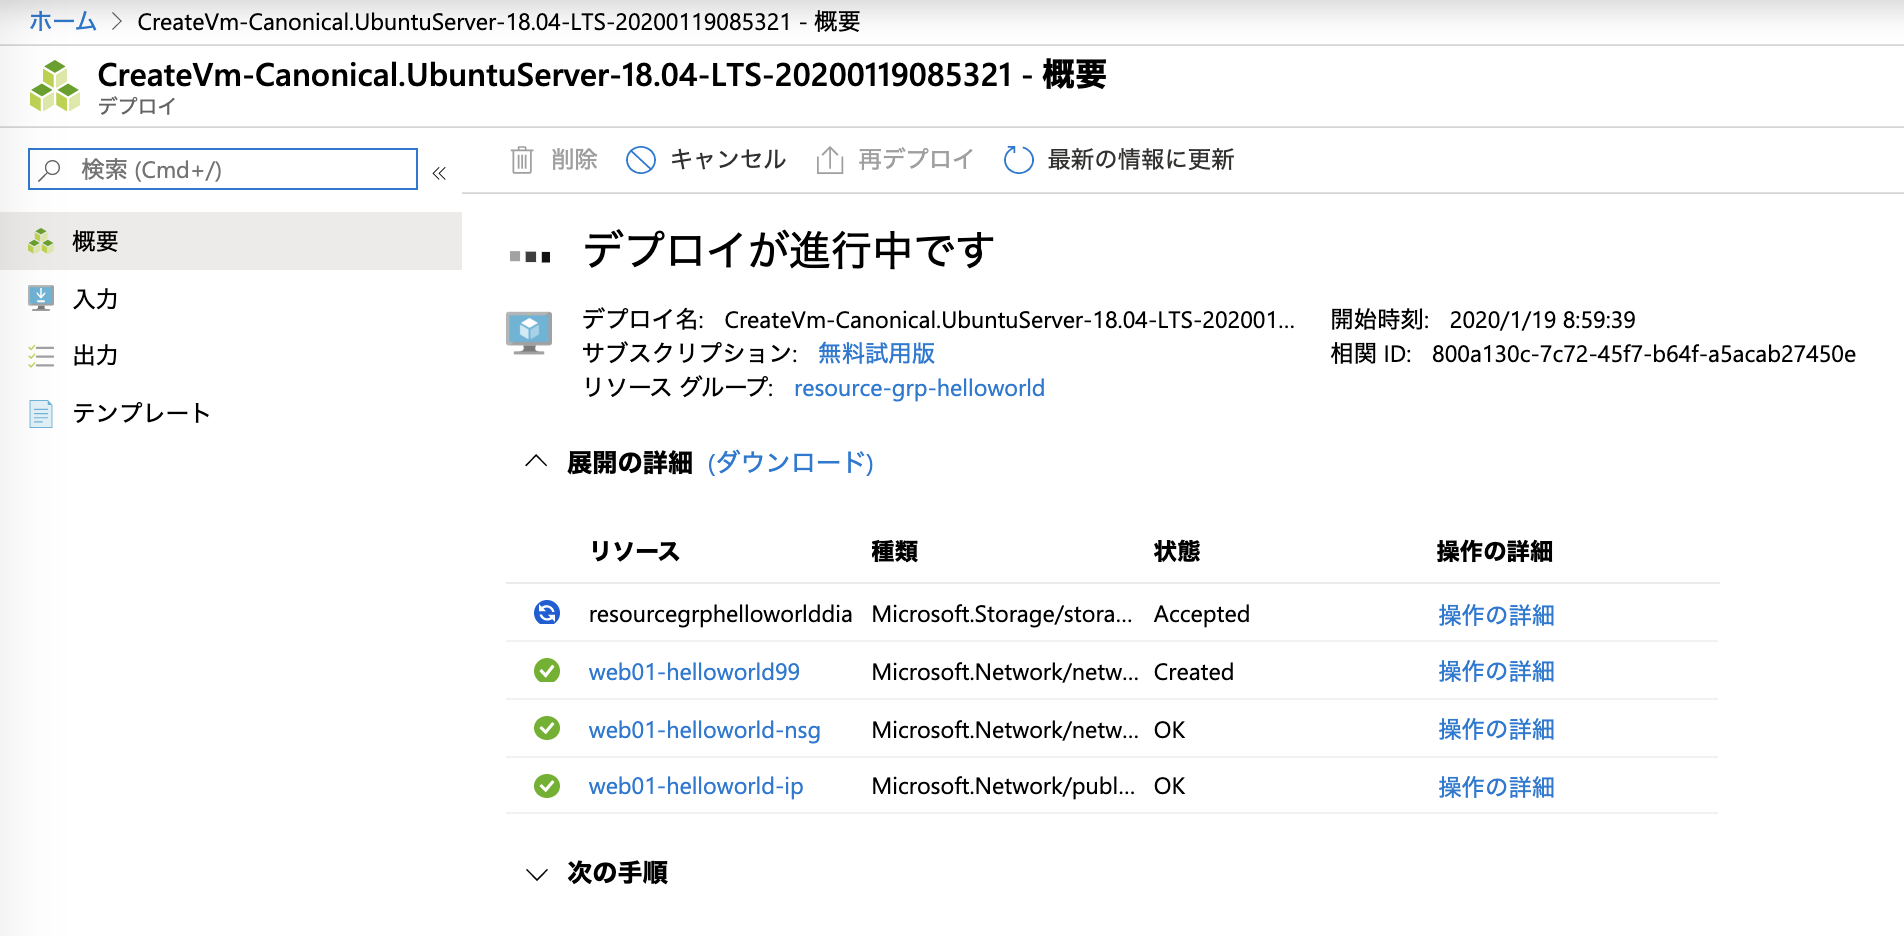This screenshot has height=936, width=1904.
Task: Collapse the 展開の詳細 section chevron
Action: (x=537, y=461)
